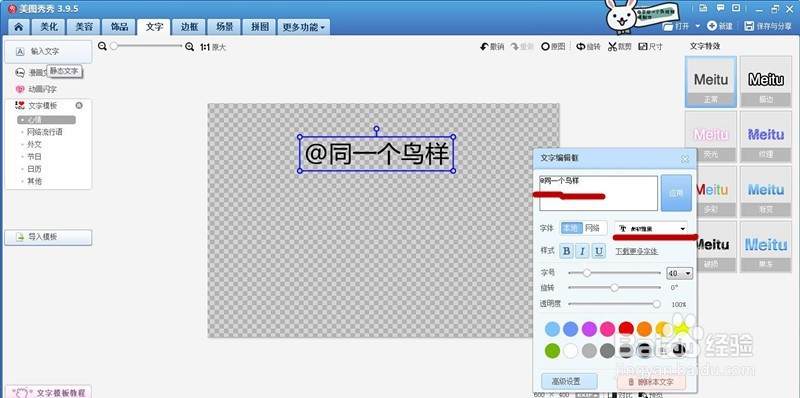The width and height of the screenshot is (800, 398).
Task: Switch to the 边框 tab
Action: click(x=189, y=27)
